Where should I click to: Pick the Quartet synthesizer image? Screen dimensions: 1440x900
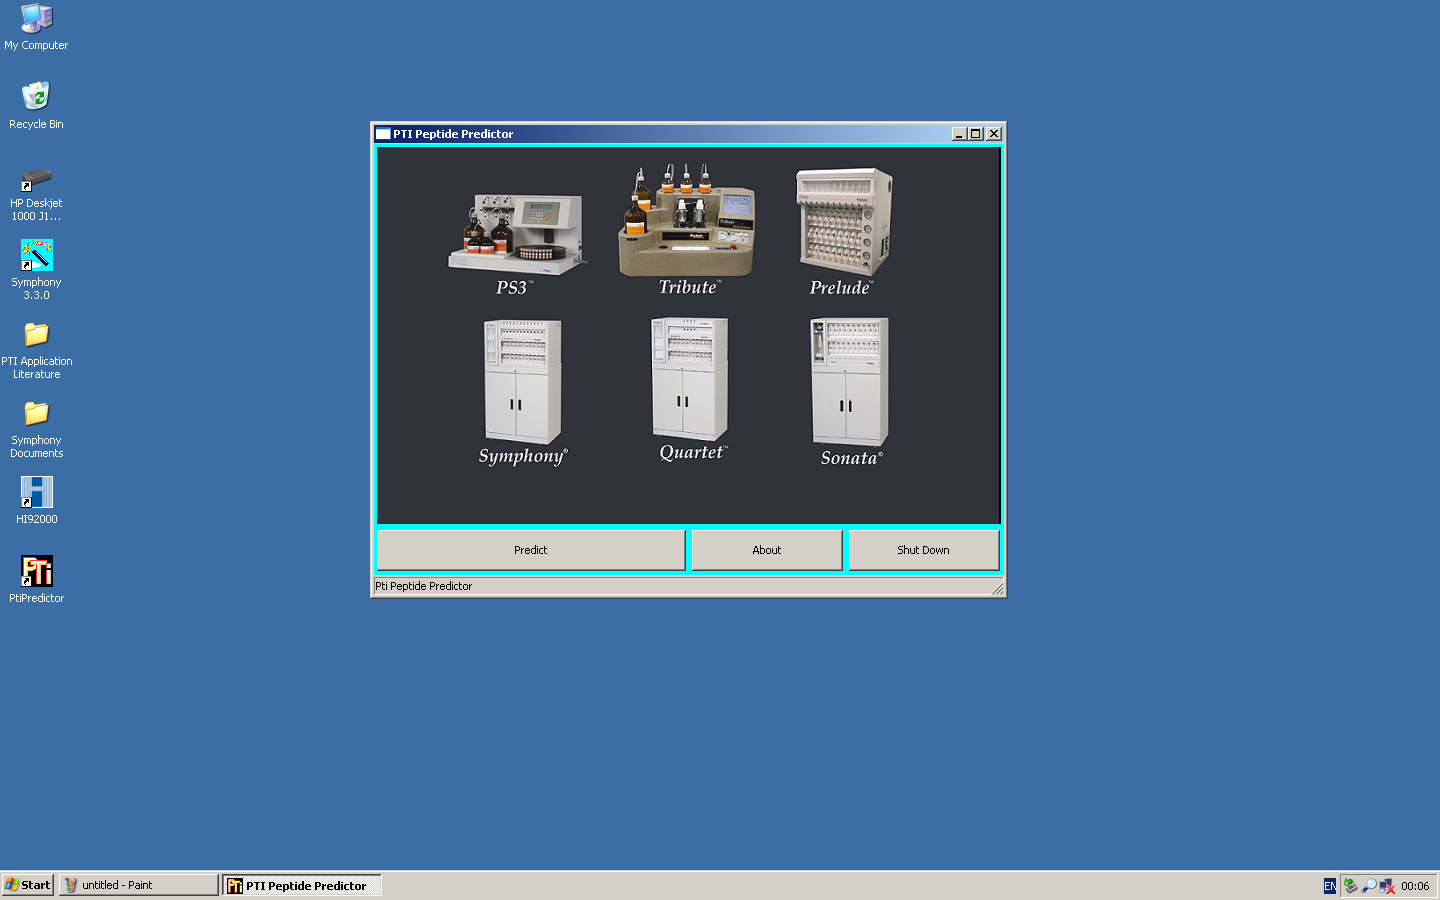point(688,380)
